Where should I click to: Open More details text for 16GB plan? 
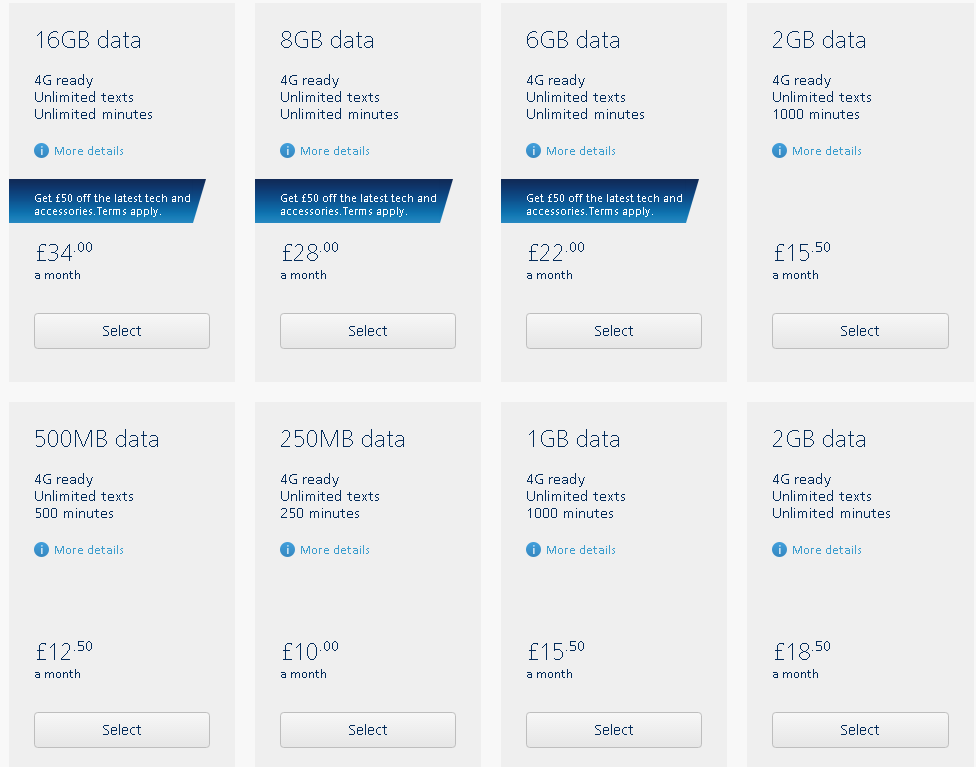(89, 151)
